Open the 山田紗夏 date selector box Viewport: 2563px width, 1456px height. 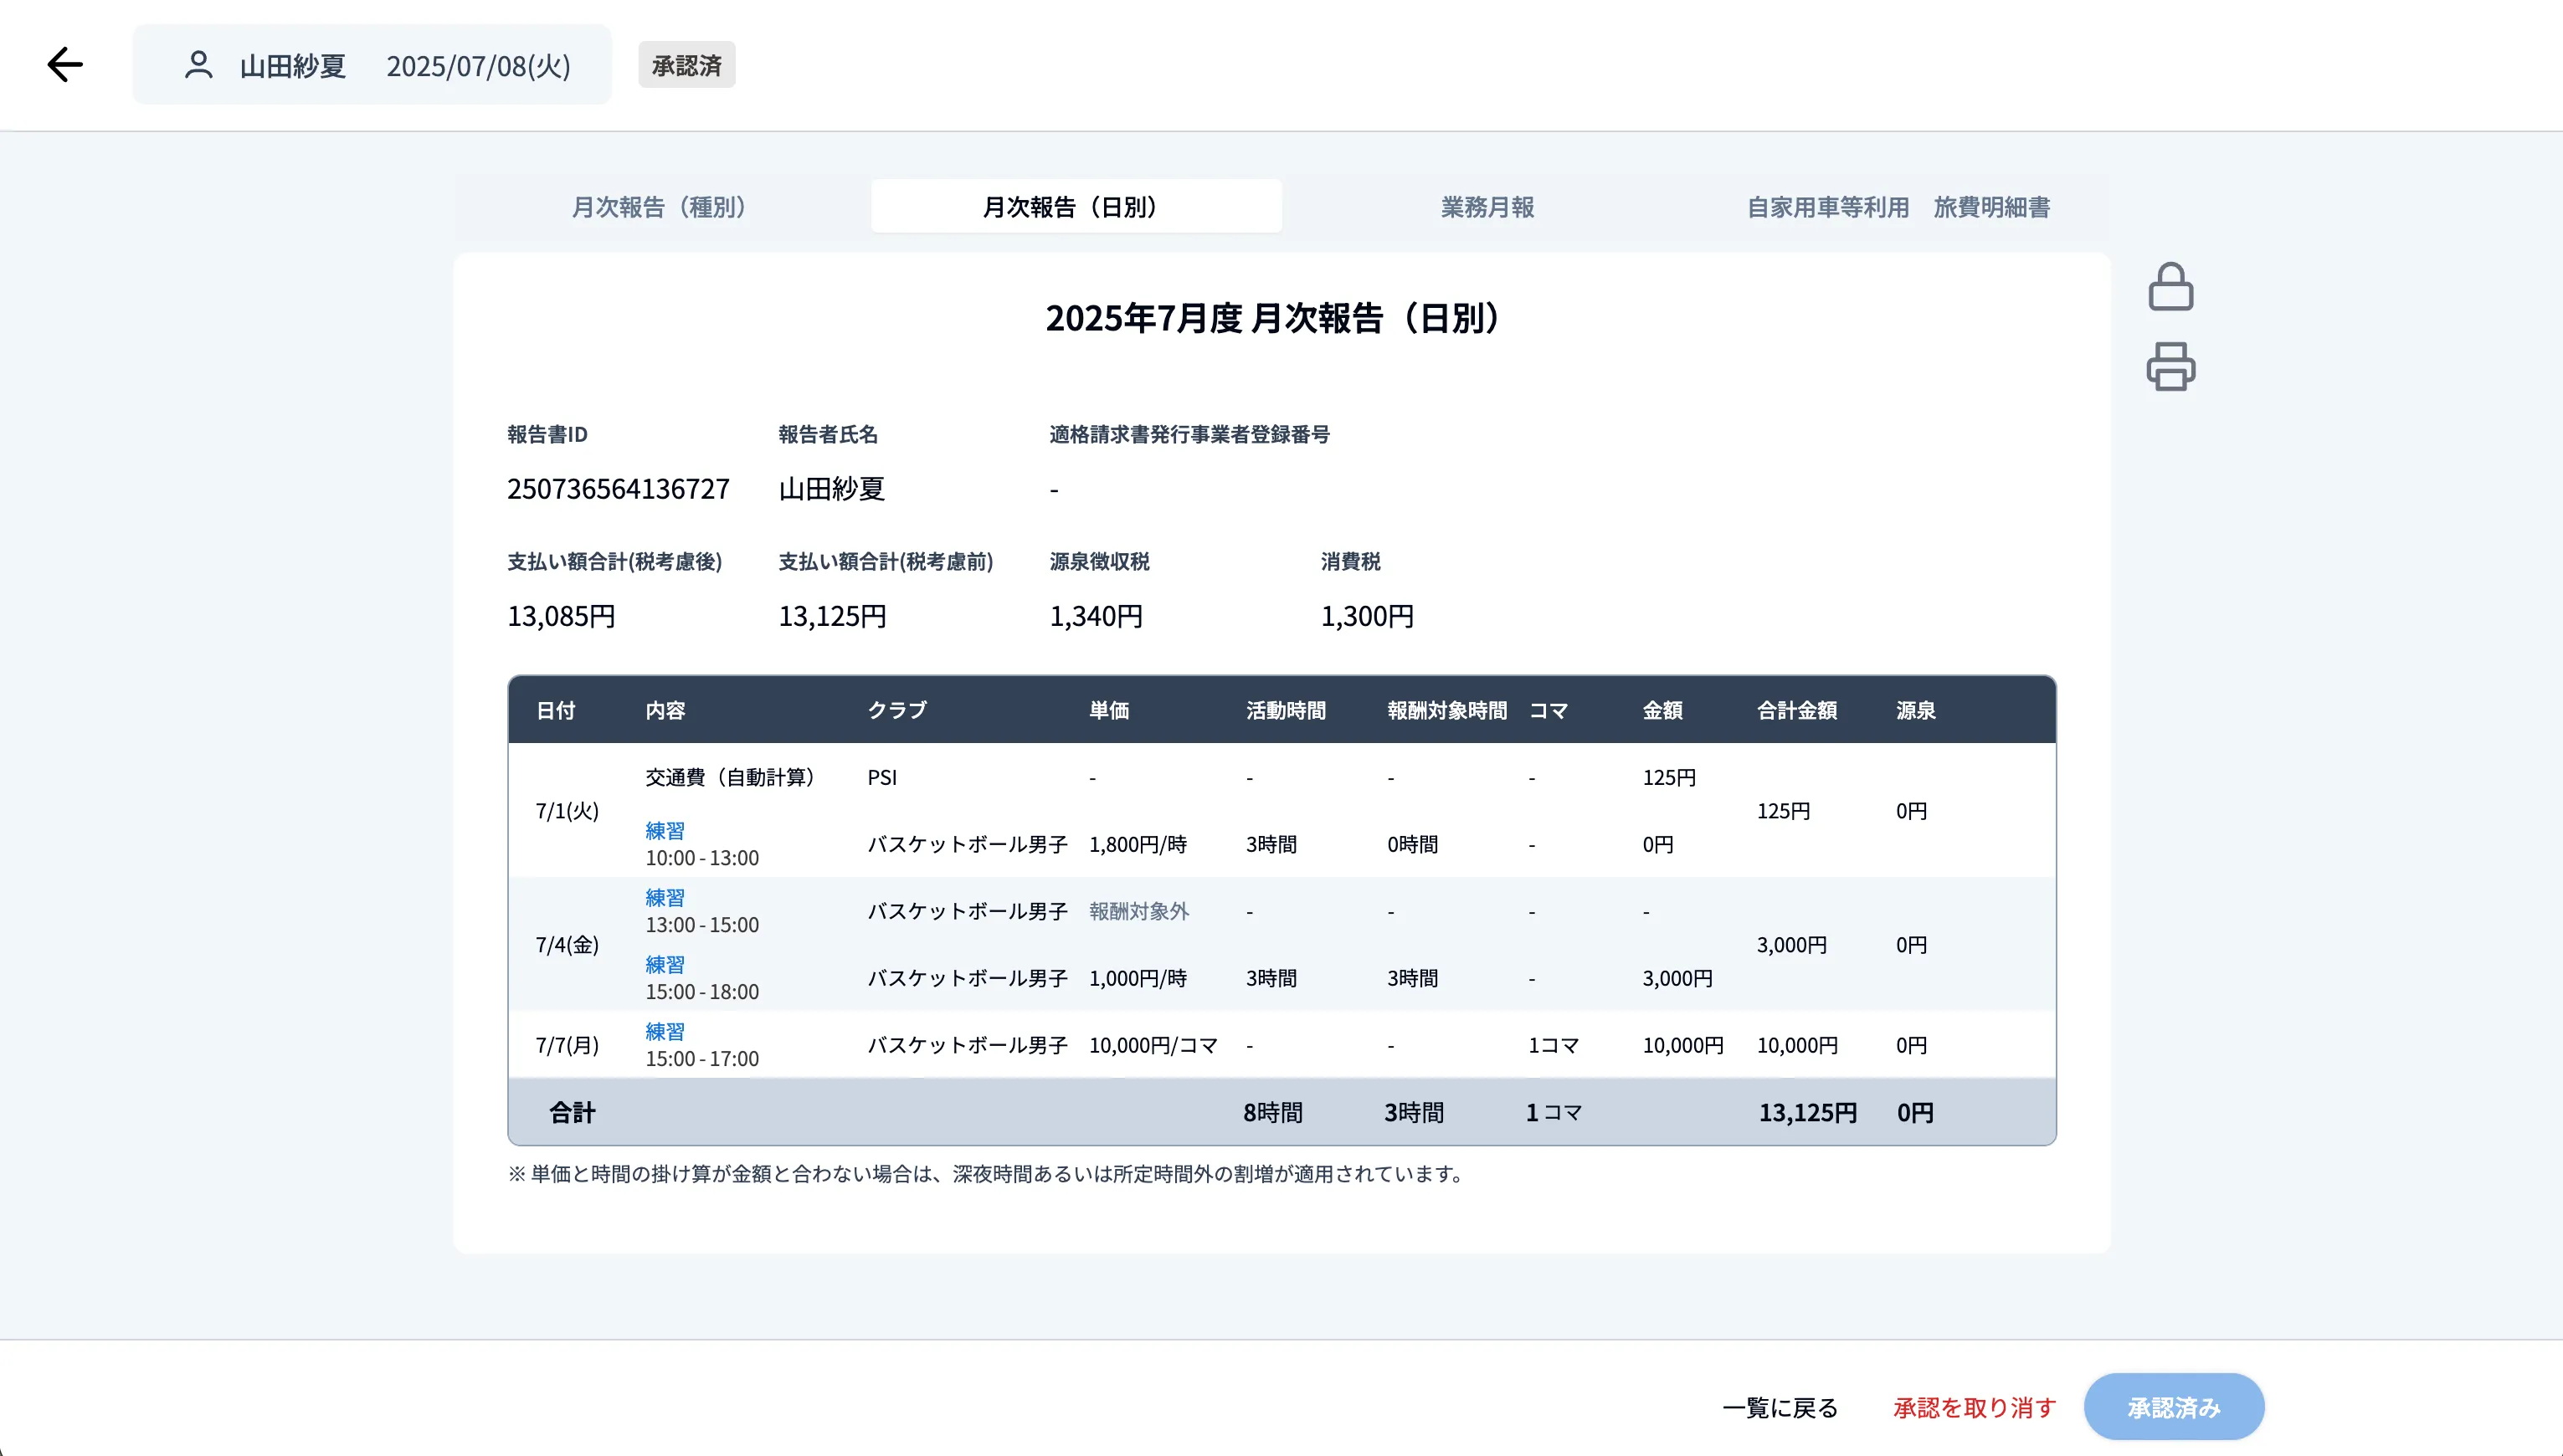(x=372, y=65)
